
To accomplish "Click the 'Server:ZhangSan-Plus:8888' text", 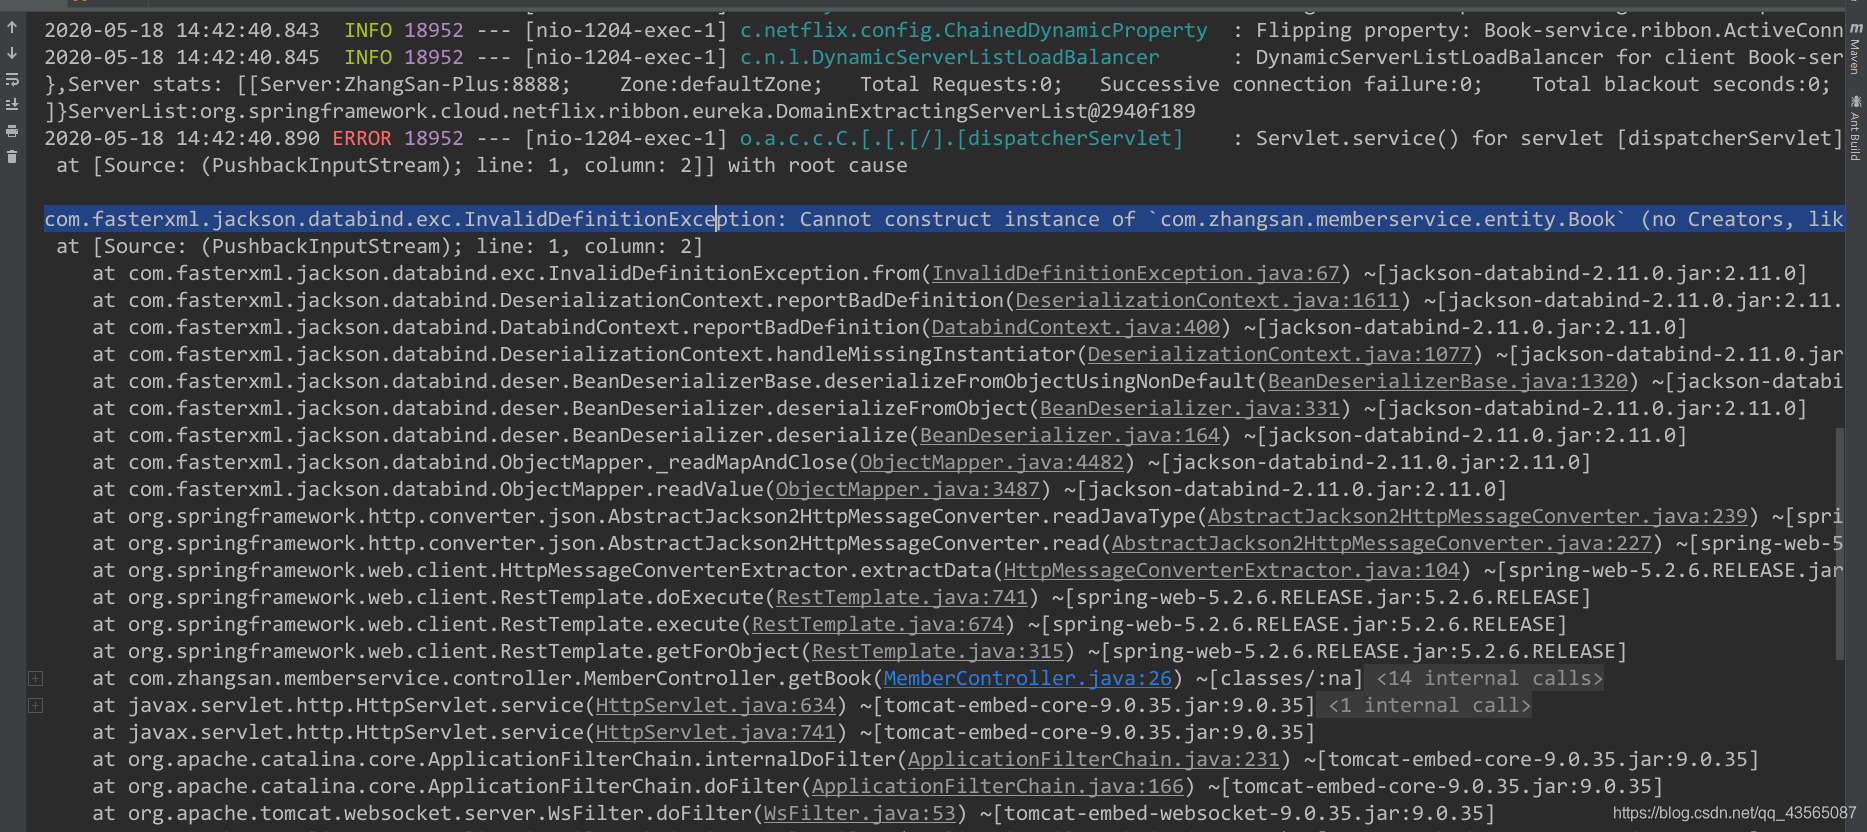I will pyautogui.click(x=411, y=84).
